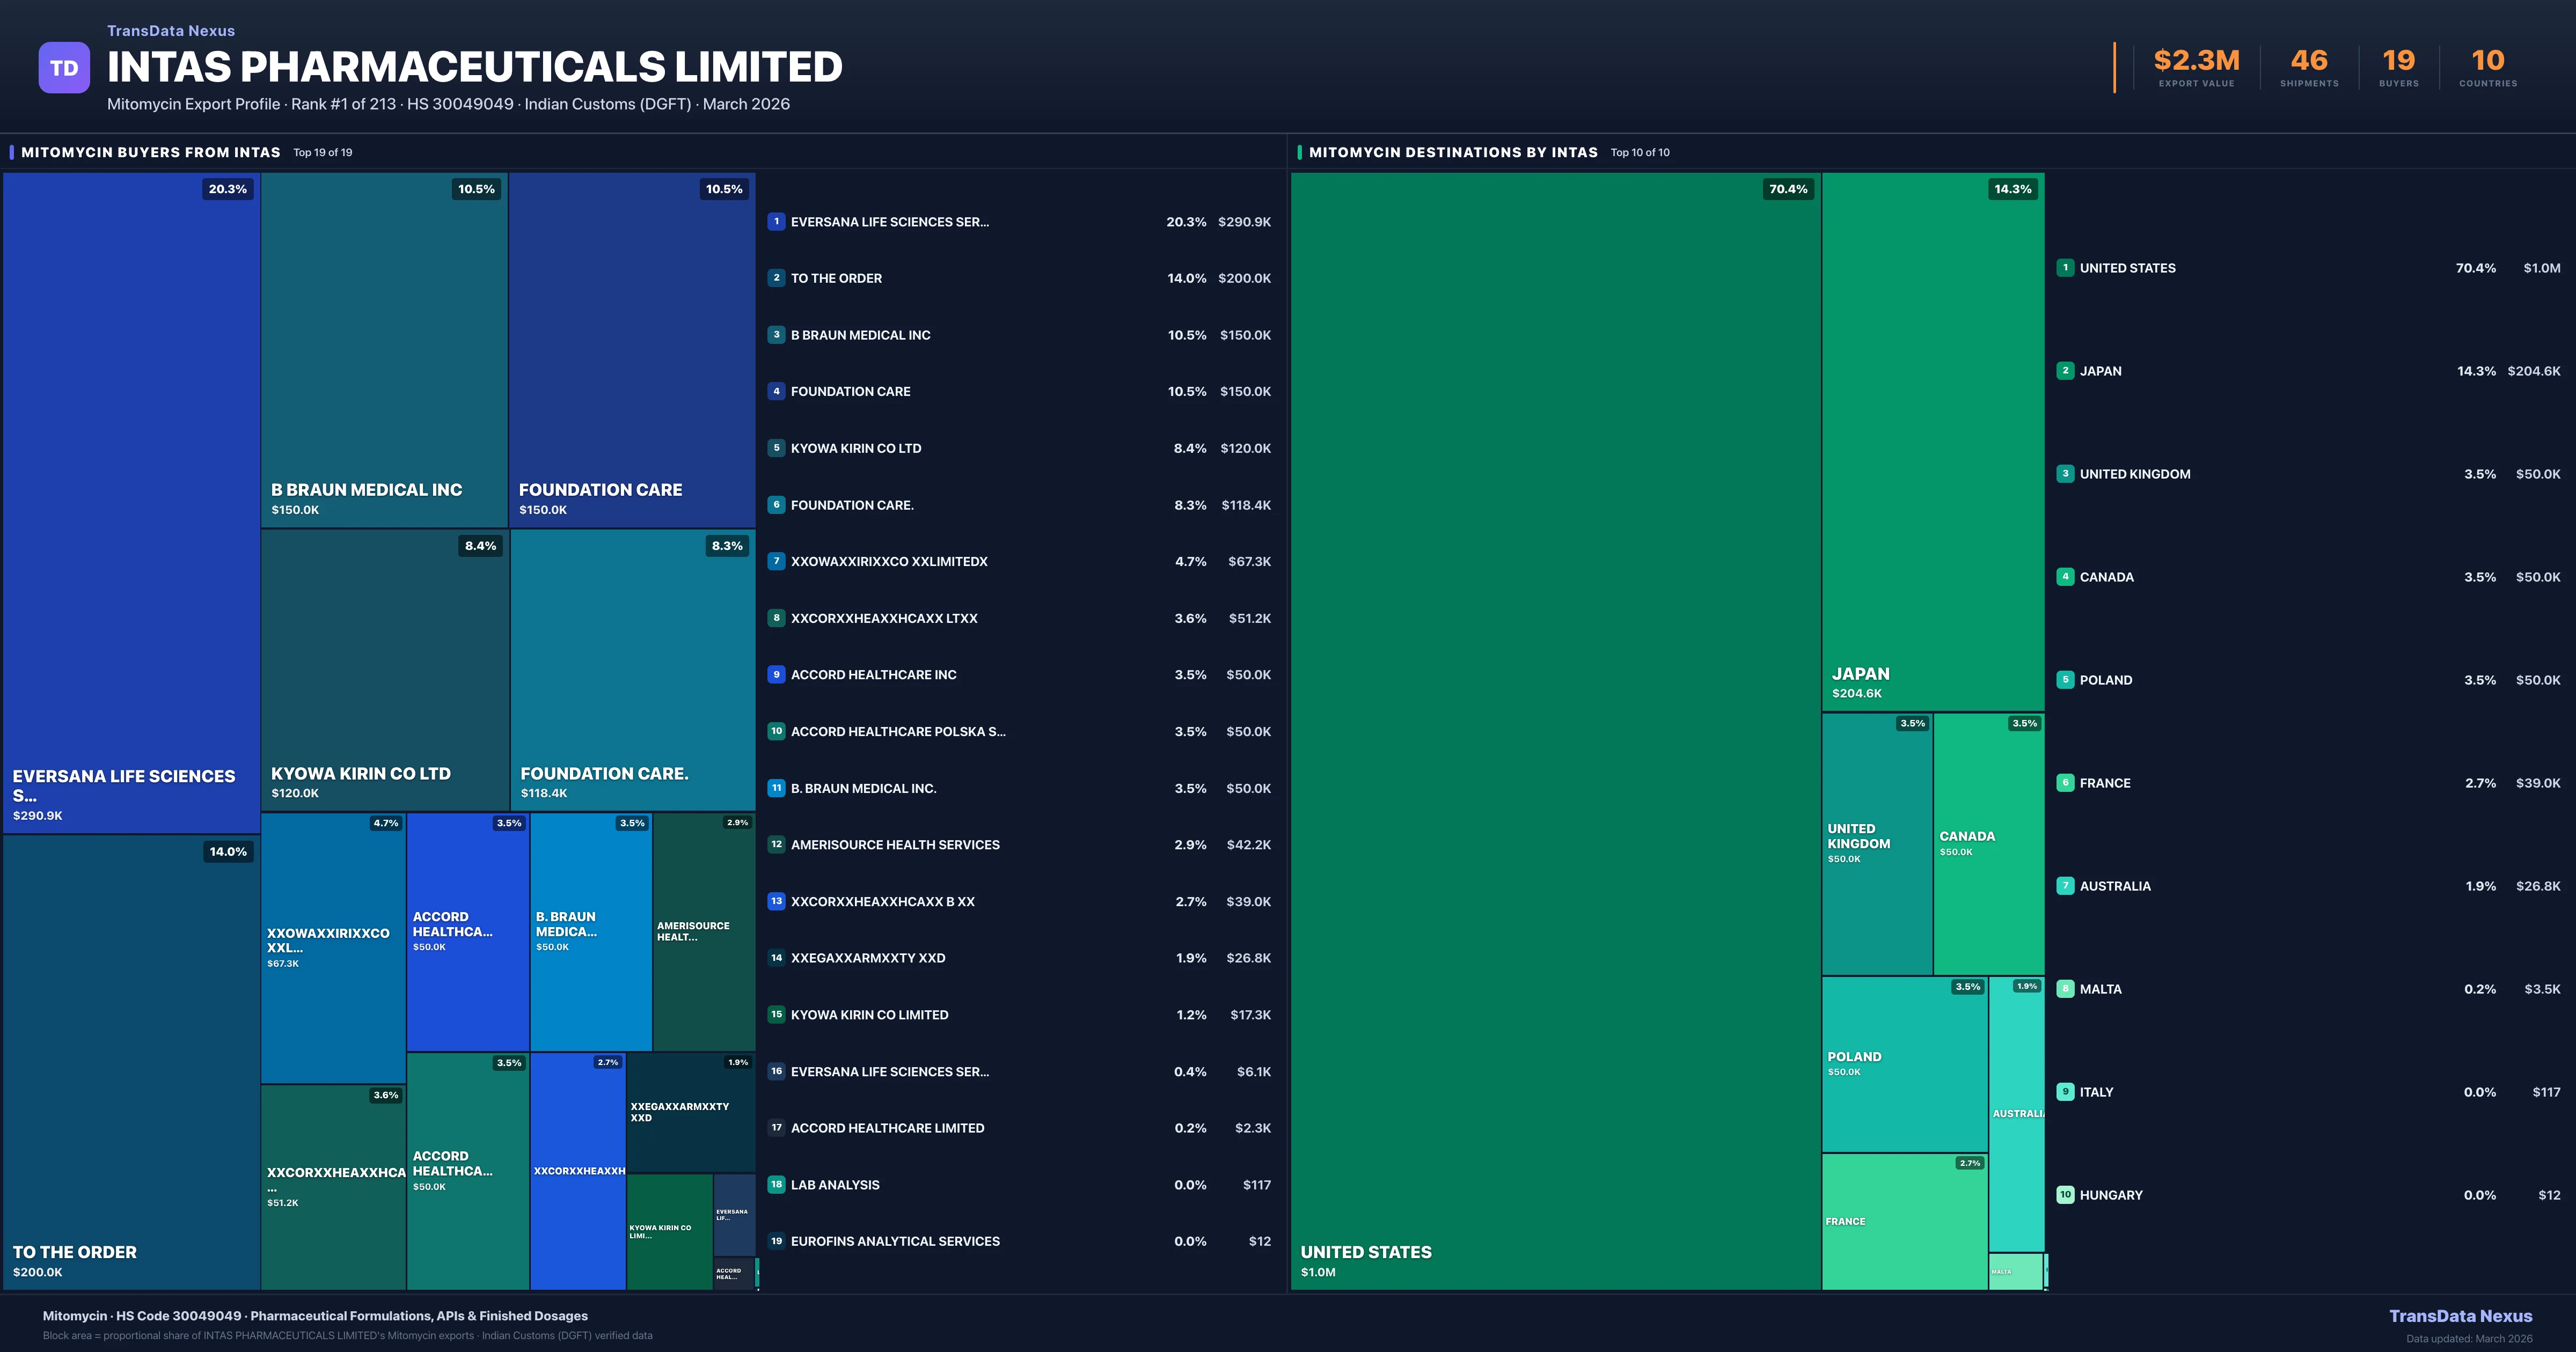This screenshot has height=1352, width=2576.
Task: Click the Eversana Life Sciences treemap tile
Action: coord(131,500)
